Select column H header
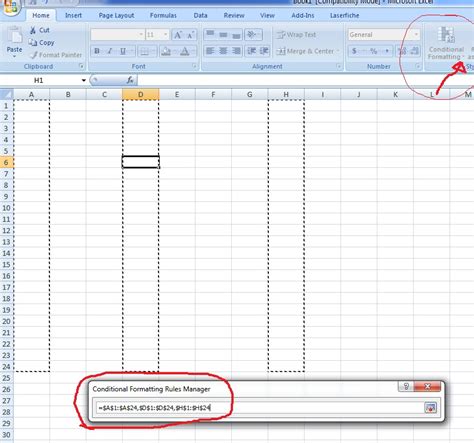This screenshot has height=443, width=474. click(x=286, y=95)
